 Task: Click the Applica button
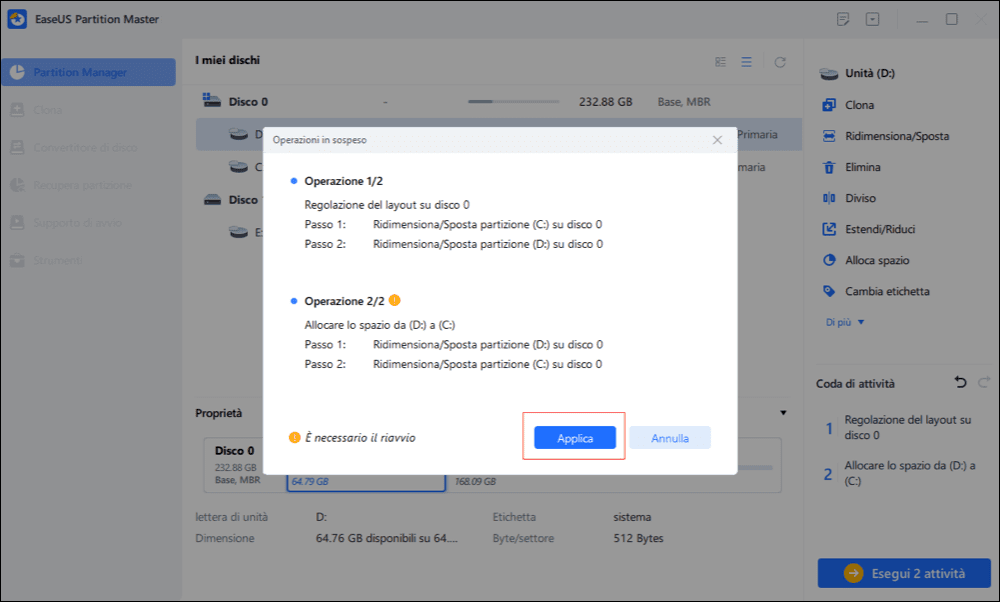pos(575,437)
